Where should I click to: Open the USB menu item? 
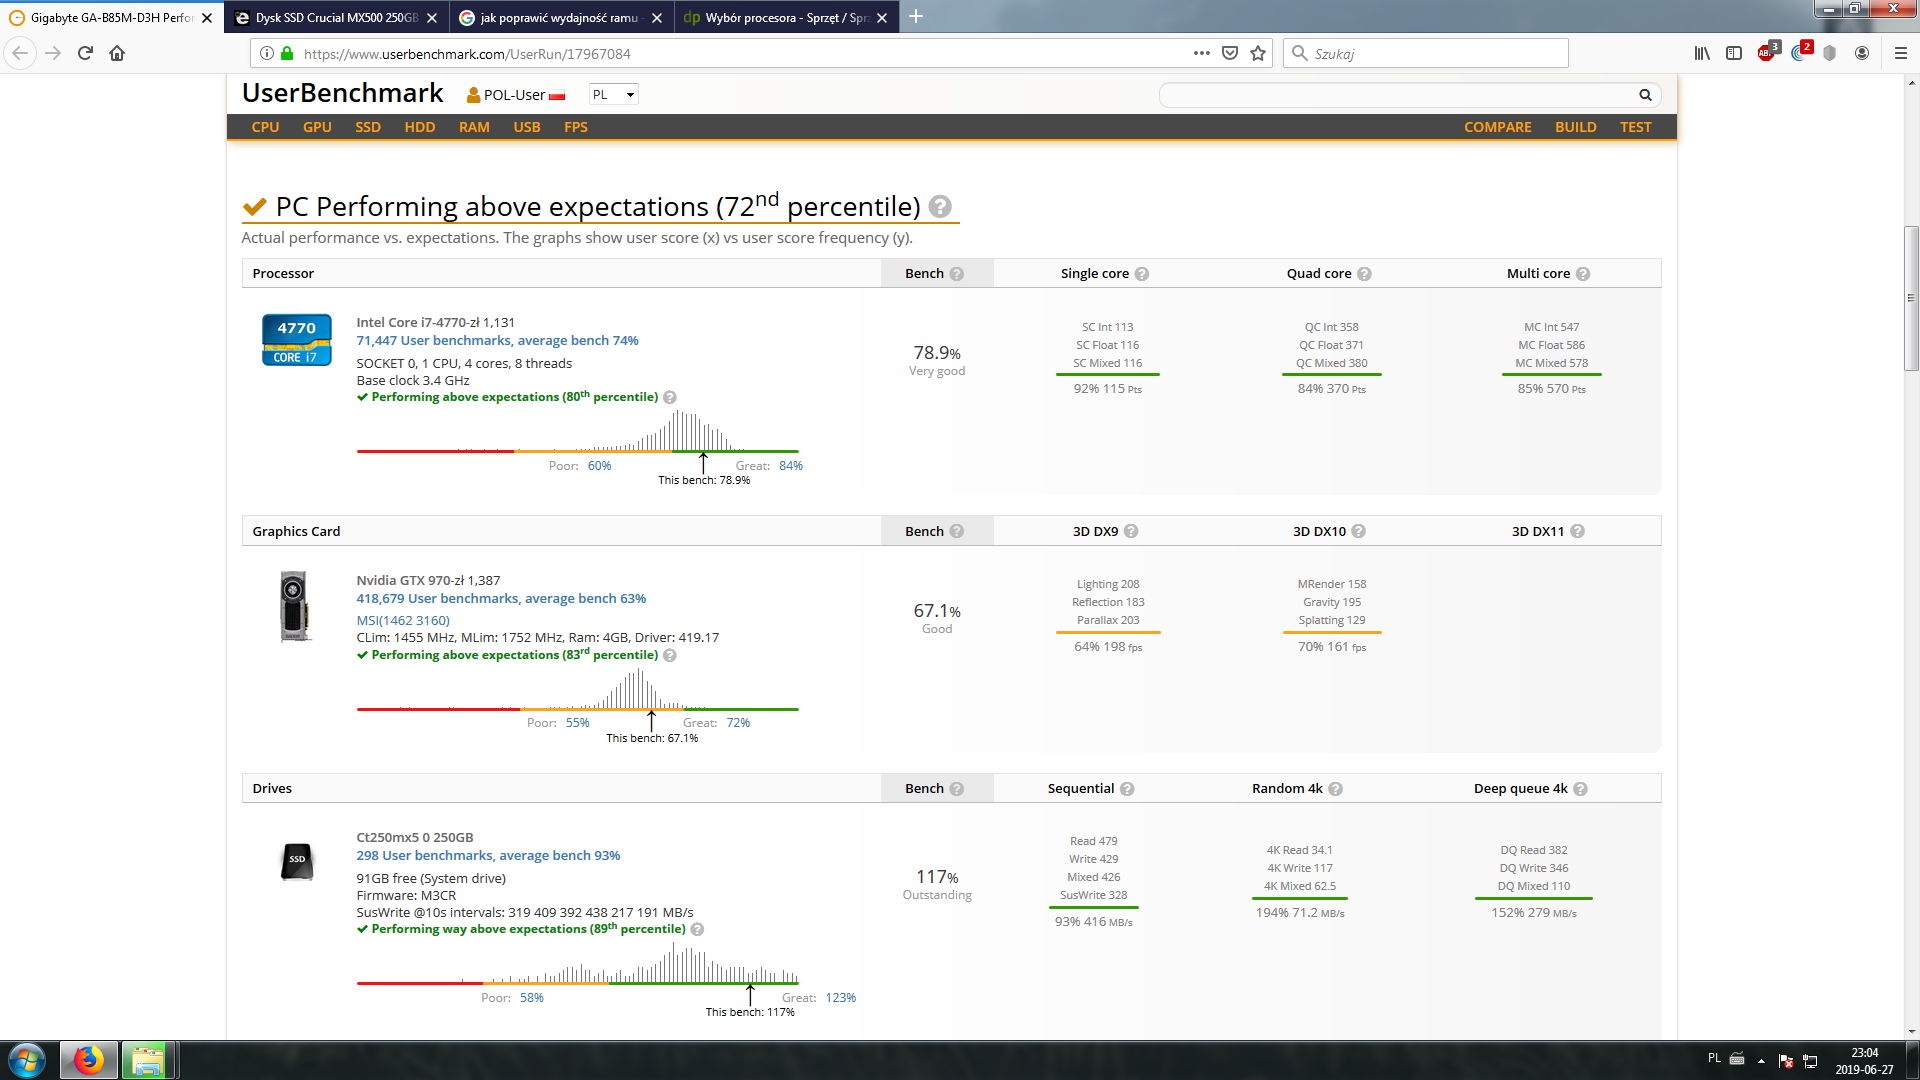coord(527,127)
